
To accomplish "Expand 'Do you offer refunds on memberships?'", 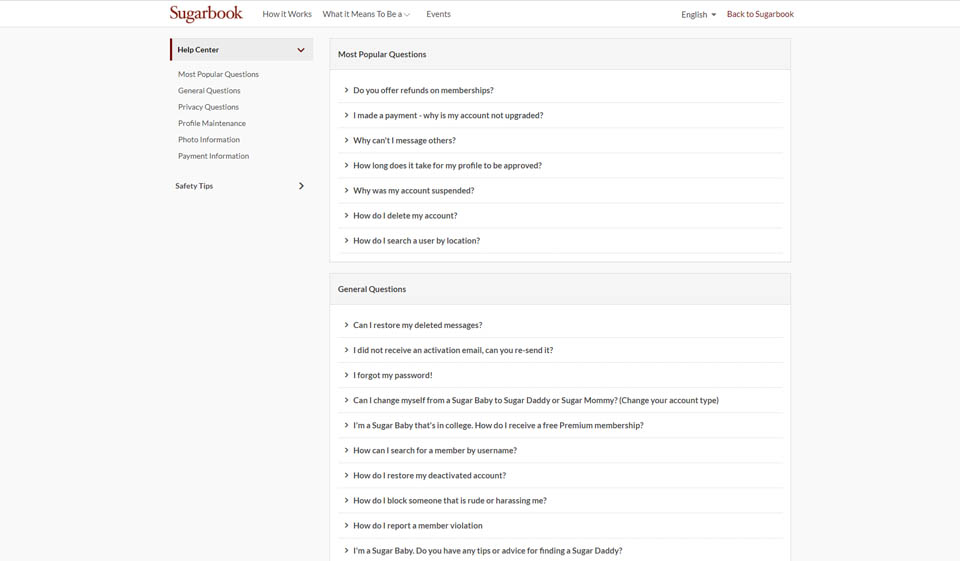I will [423, 90].
